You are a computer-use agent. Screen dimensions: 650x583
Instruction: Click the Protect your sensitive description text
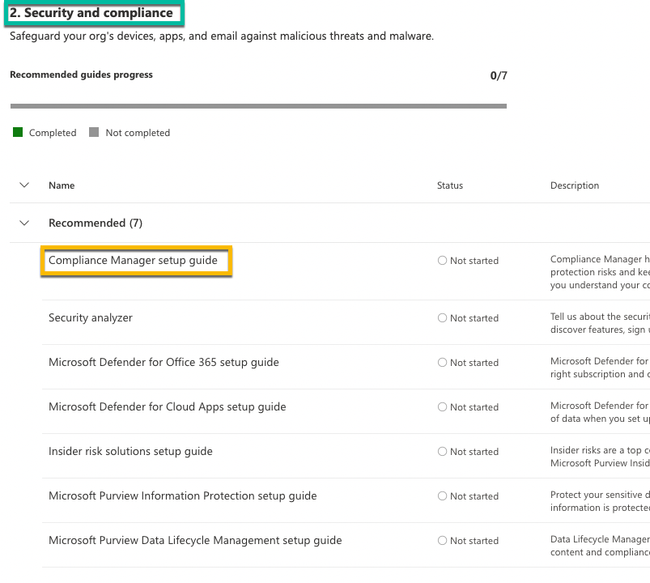click(x=600, y=501)
